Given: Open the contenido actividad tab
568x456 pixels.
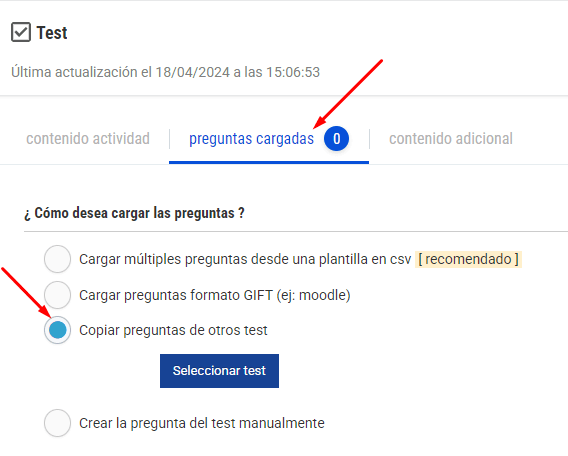Looking at the screenshot, I should click(88, 139).
